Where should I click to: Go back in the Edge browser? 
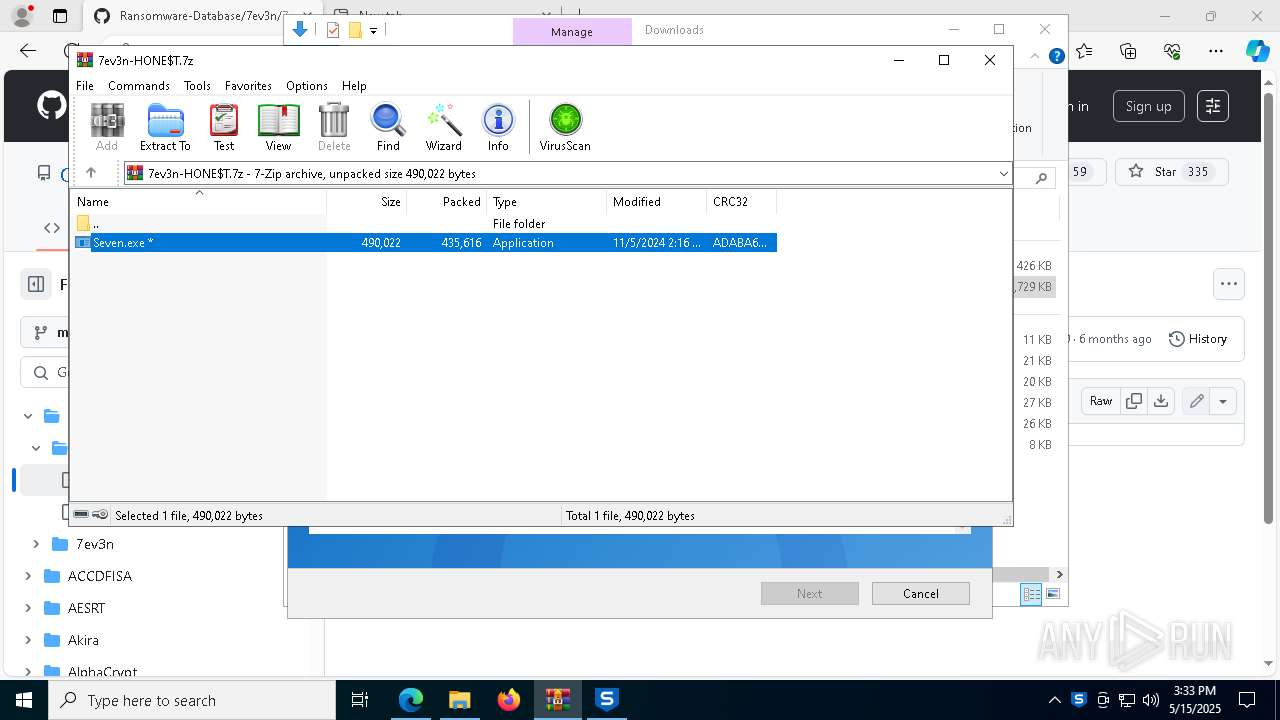coord(28,51)
